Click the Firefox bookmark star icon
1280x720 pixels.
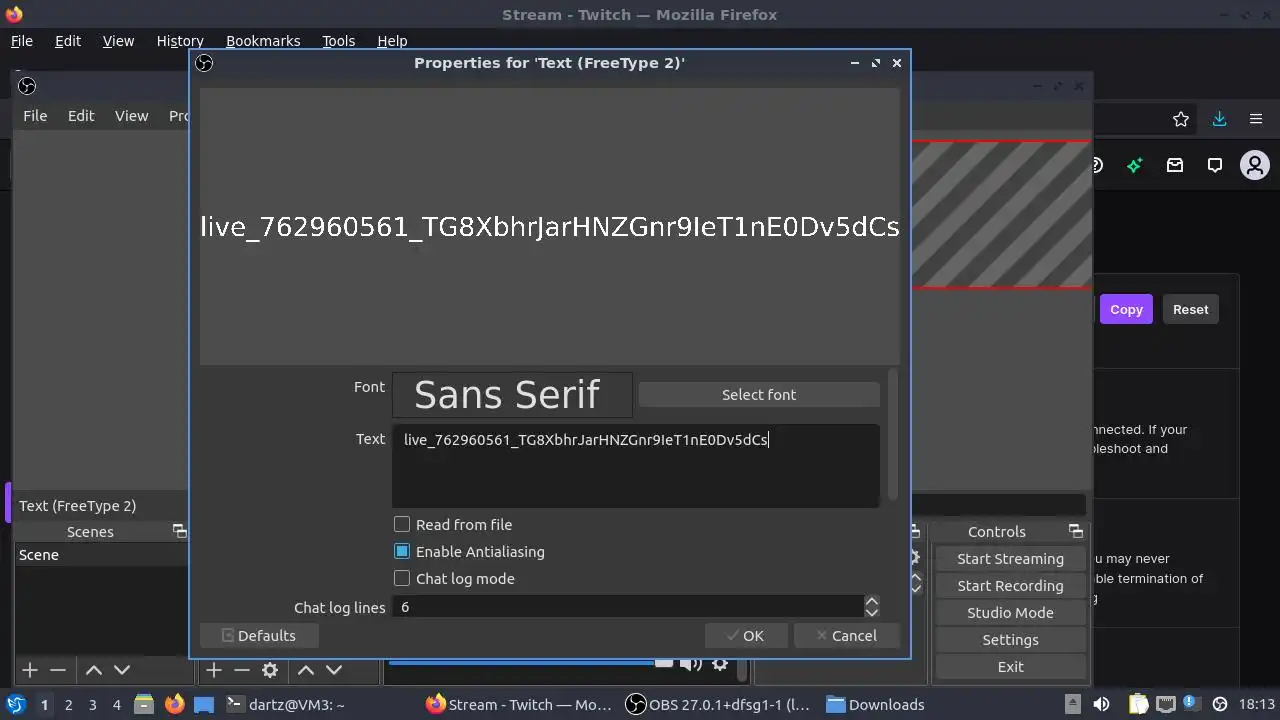click(x=1181, y=119)
